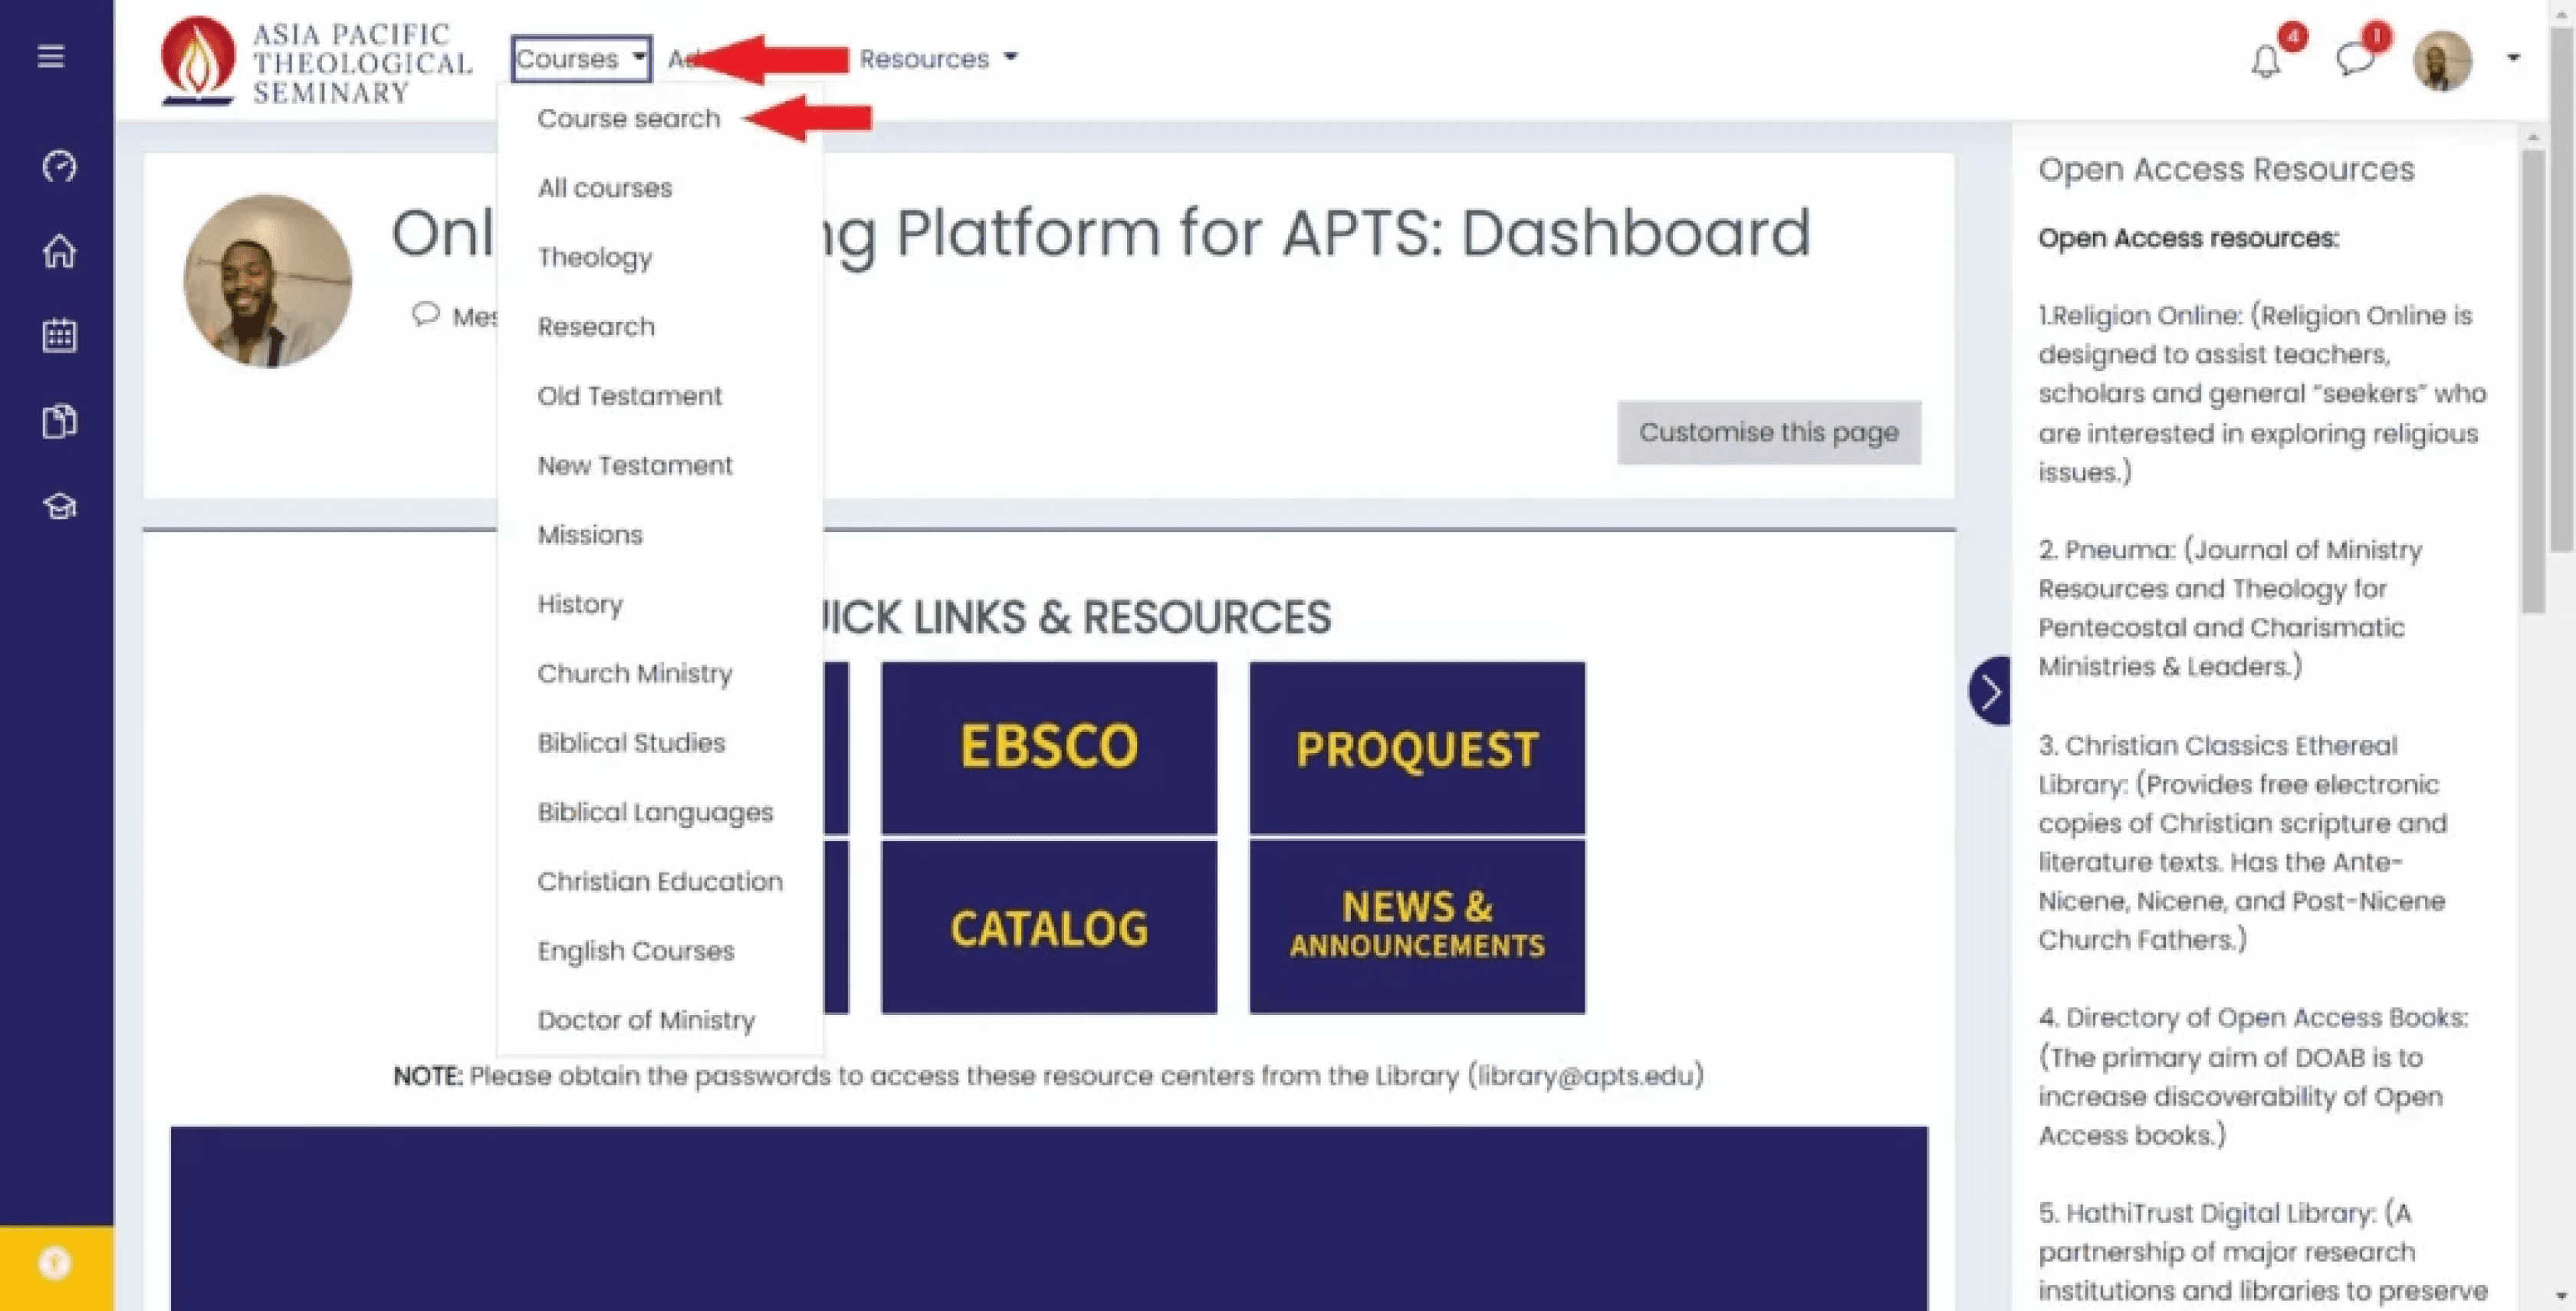The height and width of the screenshot is (1311, 2576).
Task: Click the yellow accessibility button at bottom-left
Action: tap(55, 1264)
